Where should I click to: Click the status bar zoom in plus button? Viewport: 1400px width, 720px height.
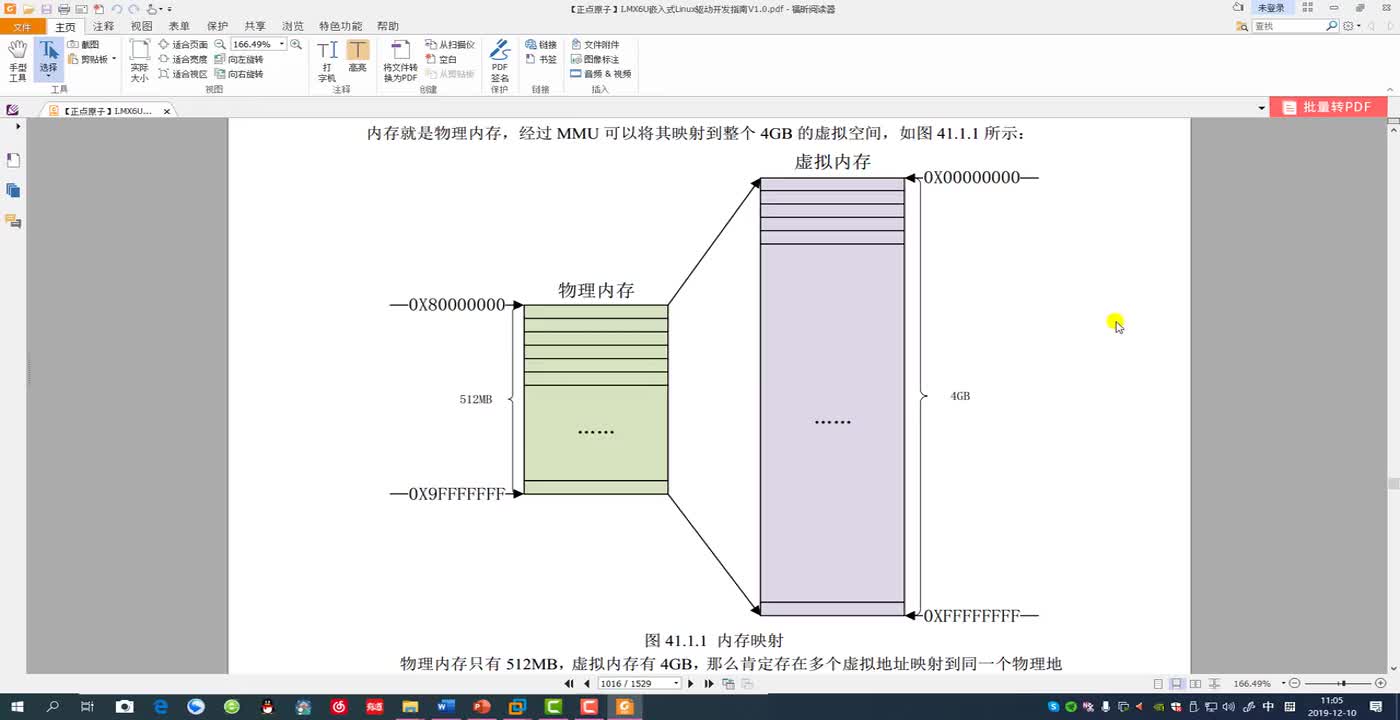point(1381,684)
